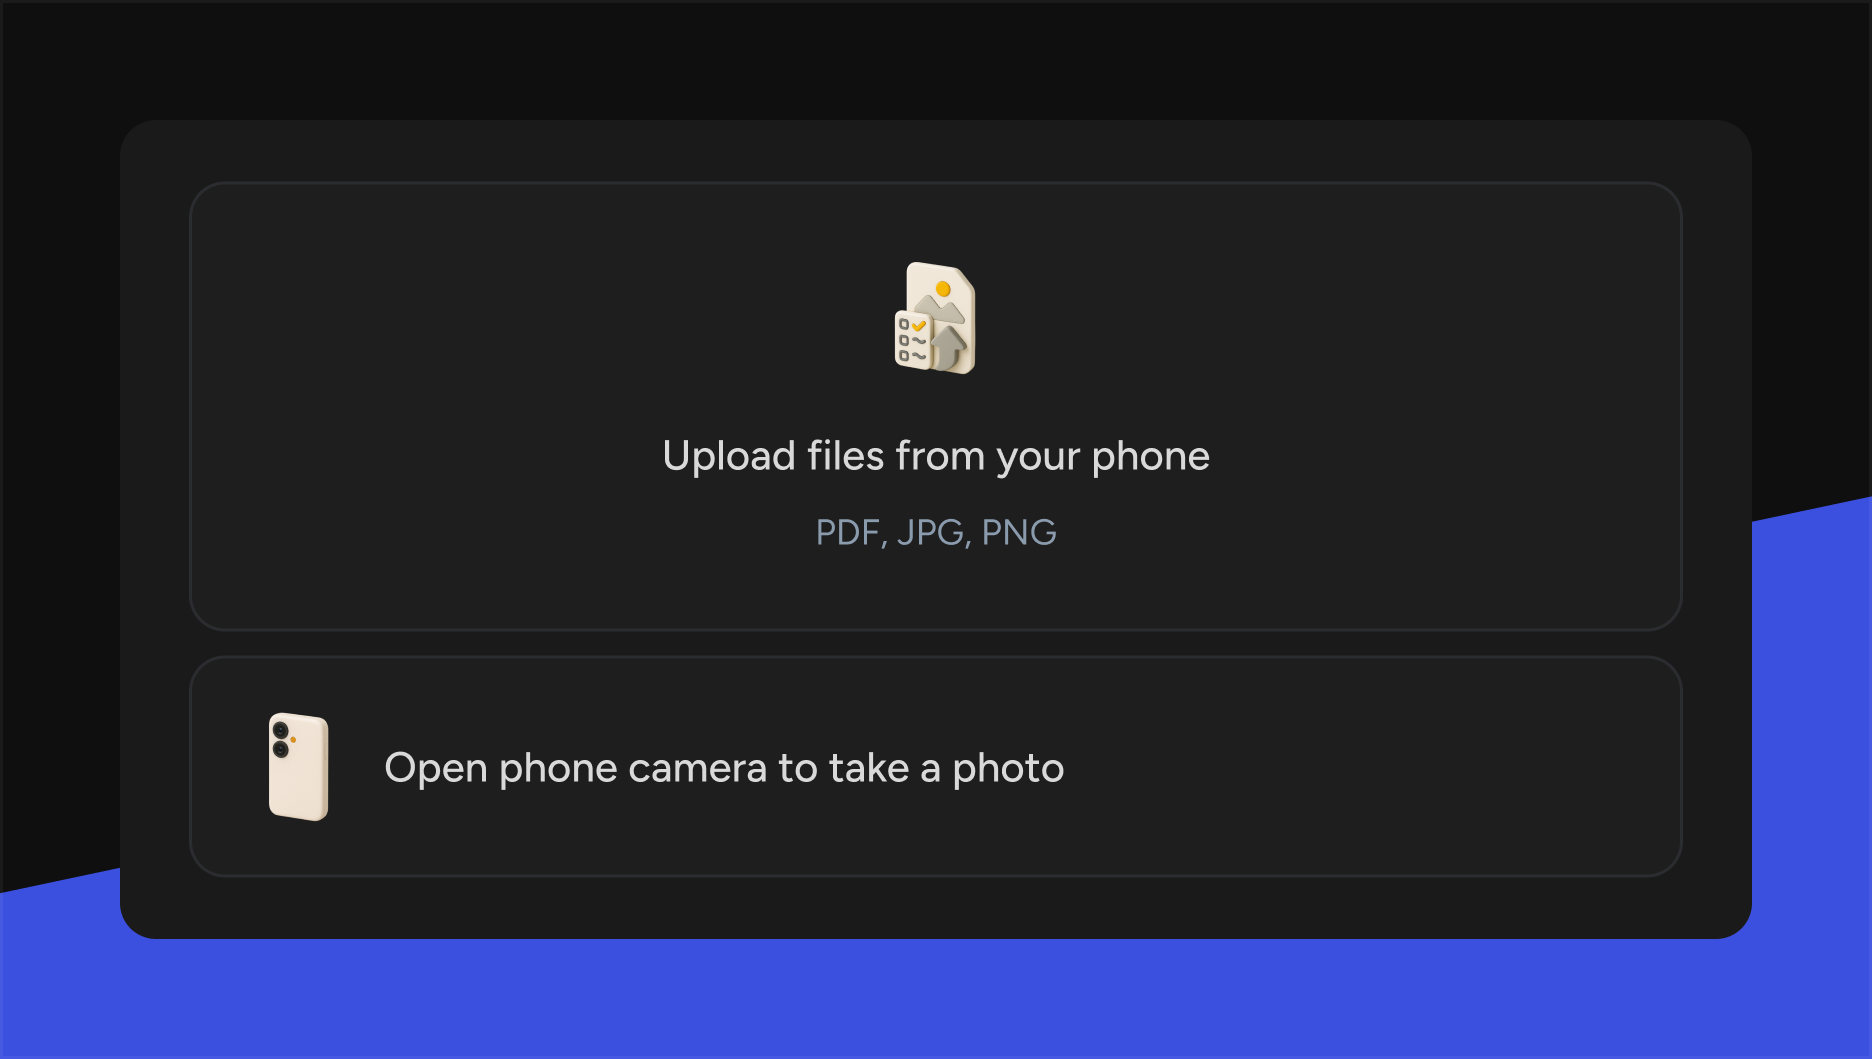Click the dark panel margin between the cards
Image resolution: width=1872 pixels, height=1059 pixels.
tap(936, 643)
